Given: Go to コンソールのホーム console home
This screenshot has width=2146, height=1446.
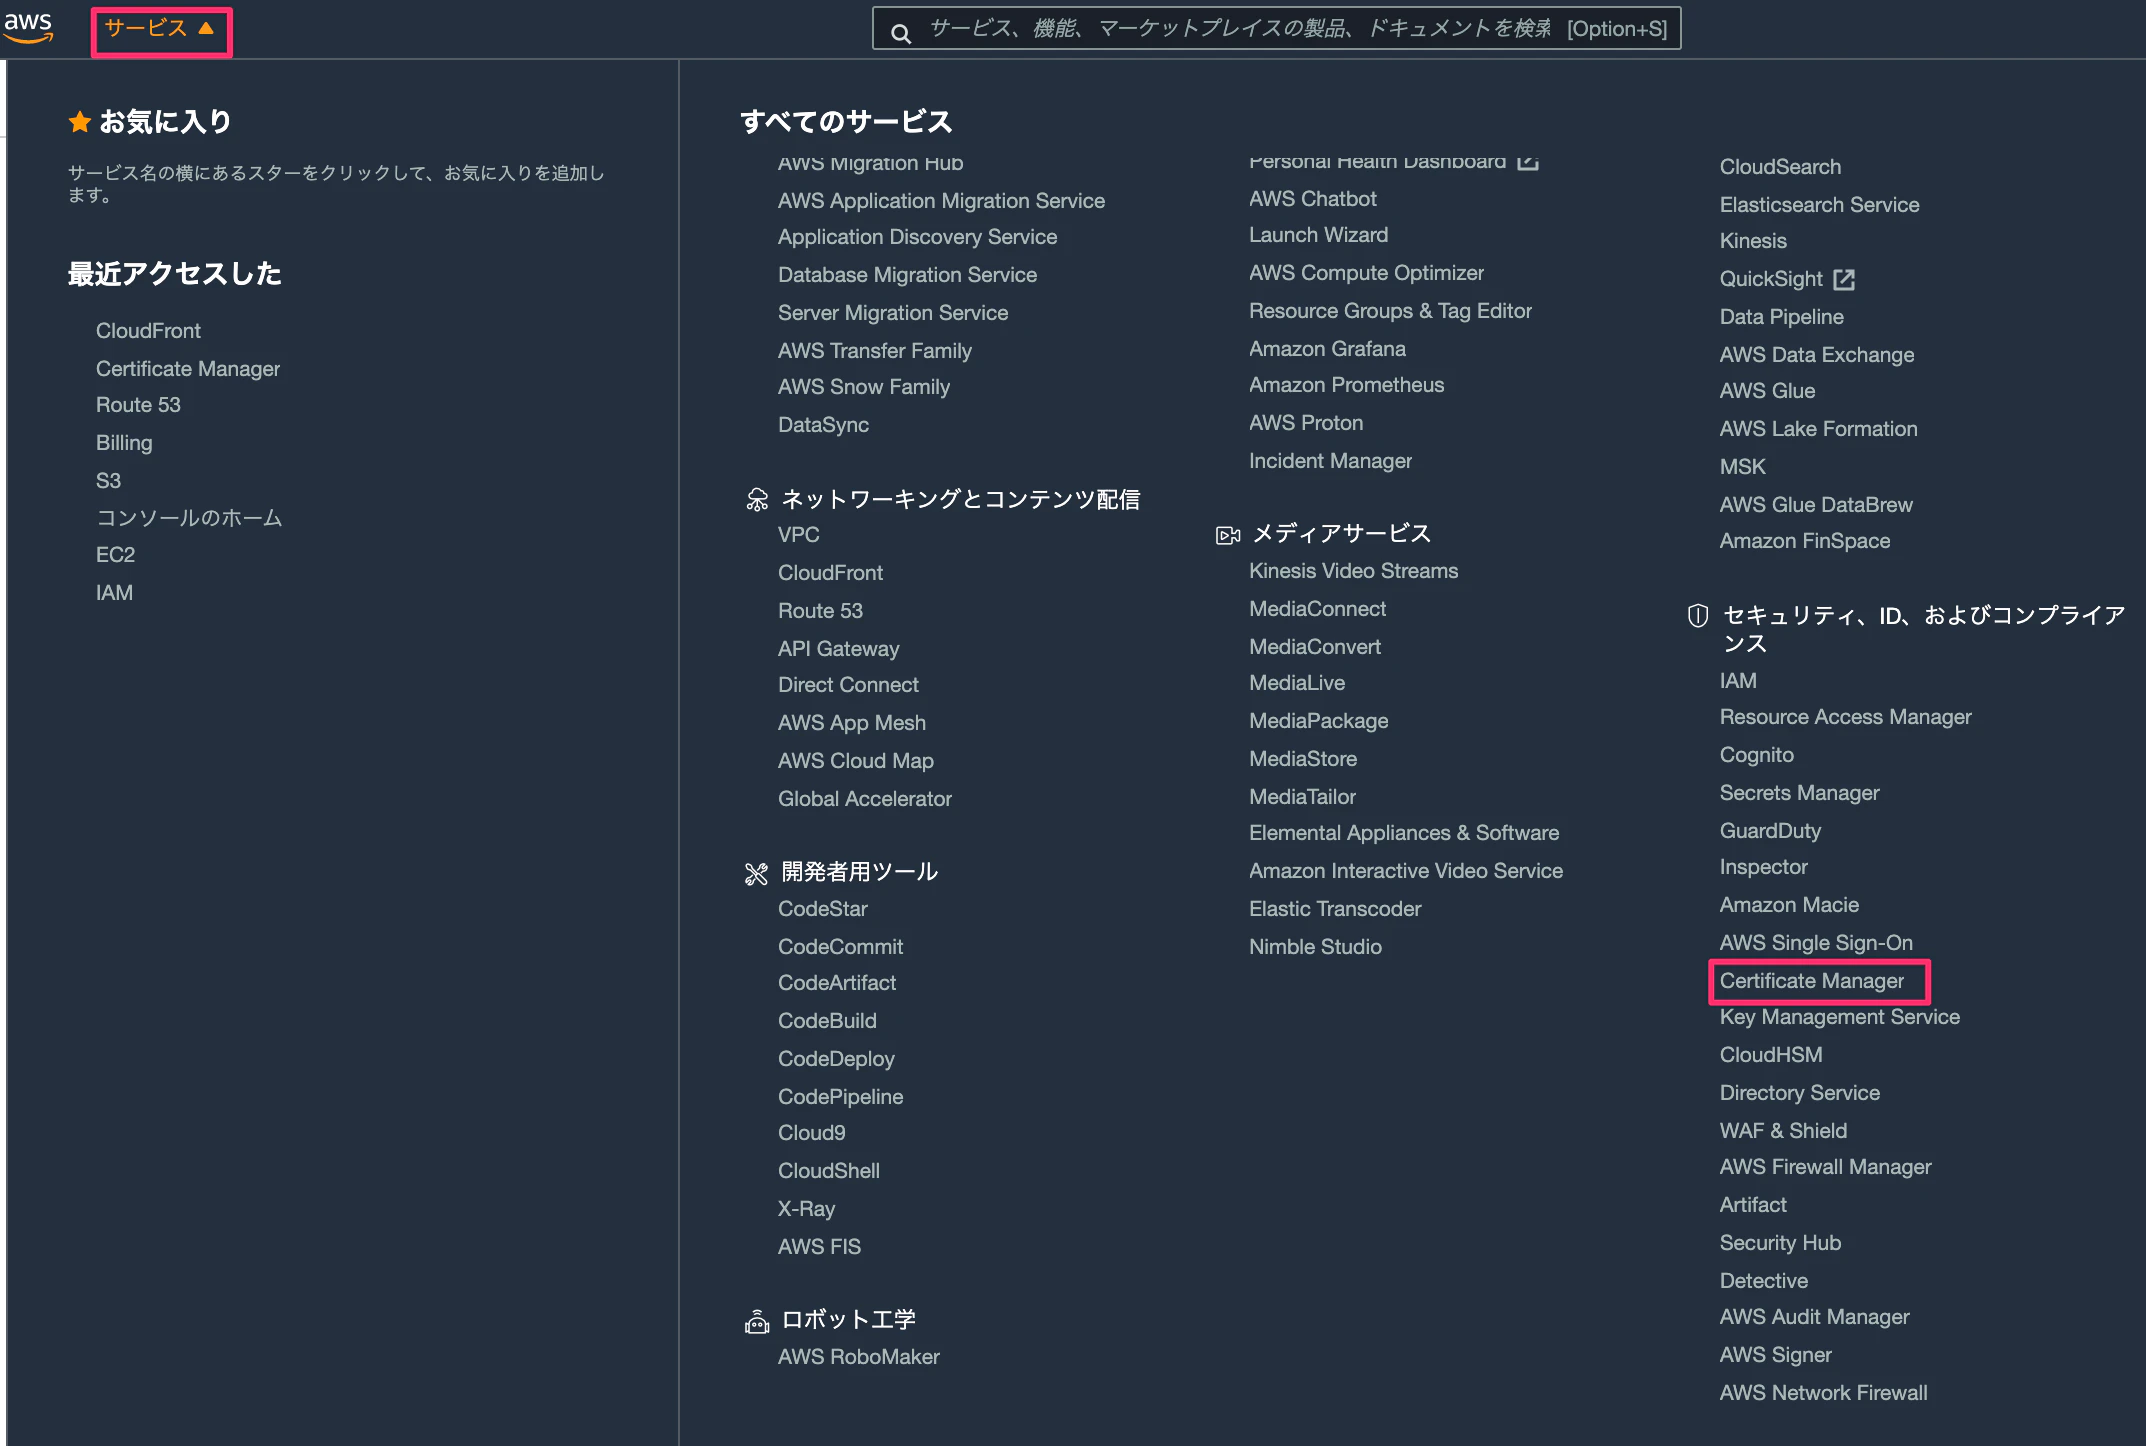Looking at the screenshot, I should pos(189,518).
